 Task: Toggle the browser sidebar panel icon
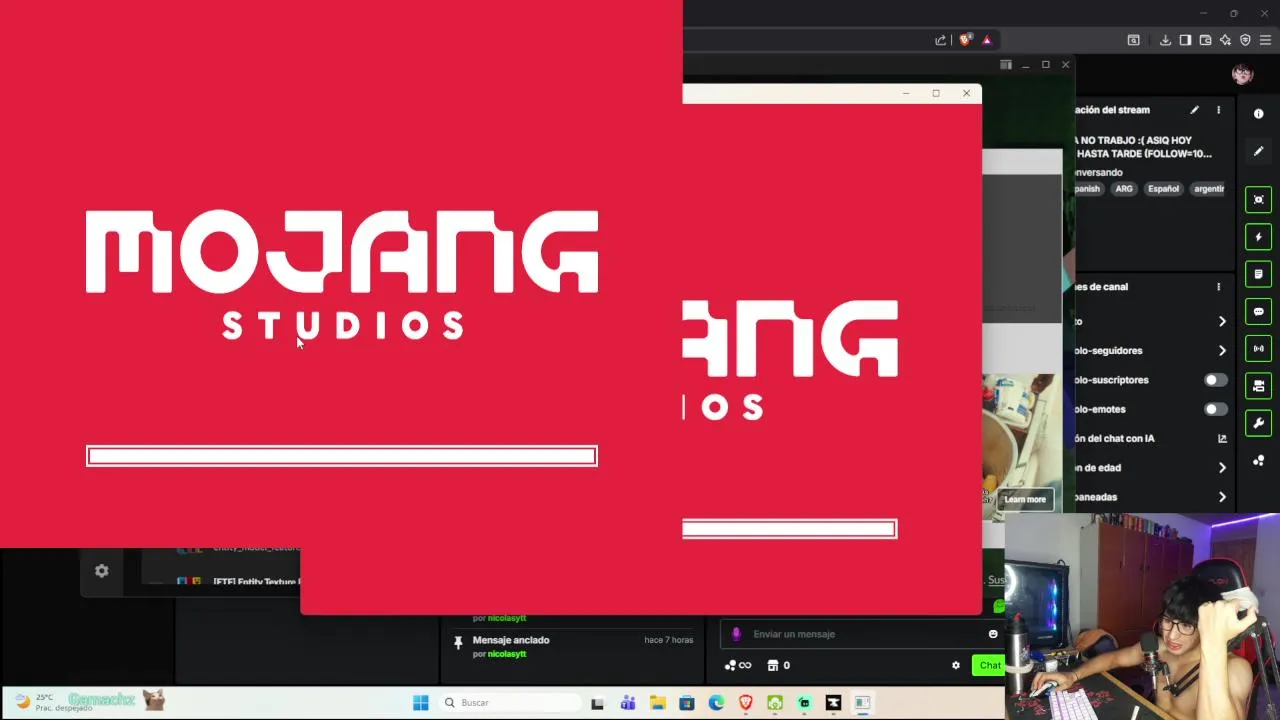(1185, 40)
